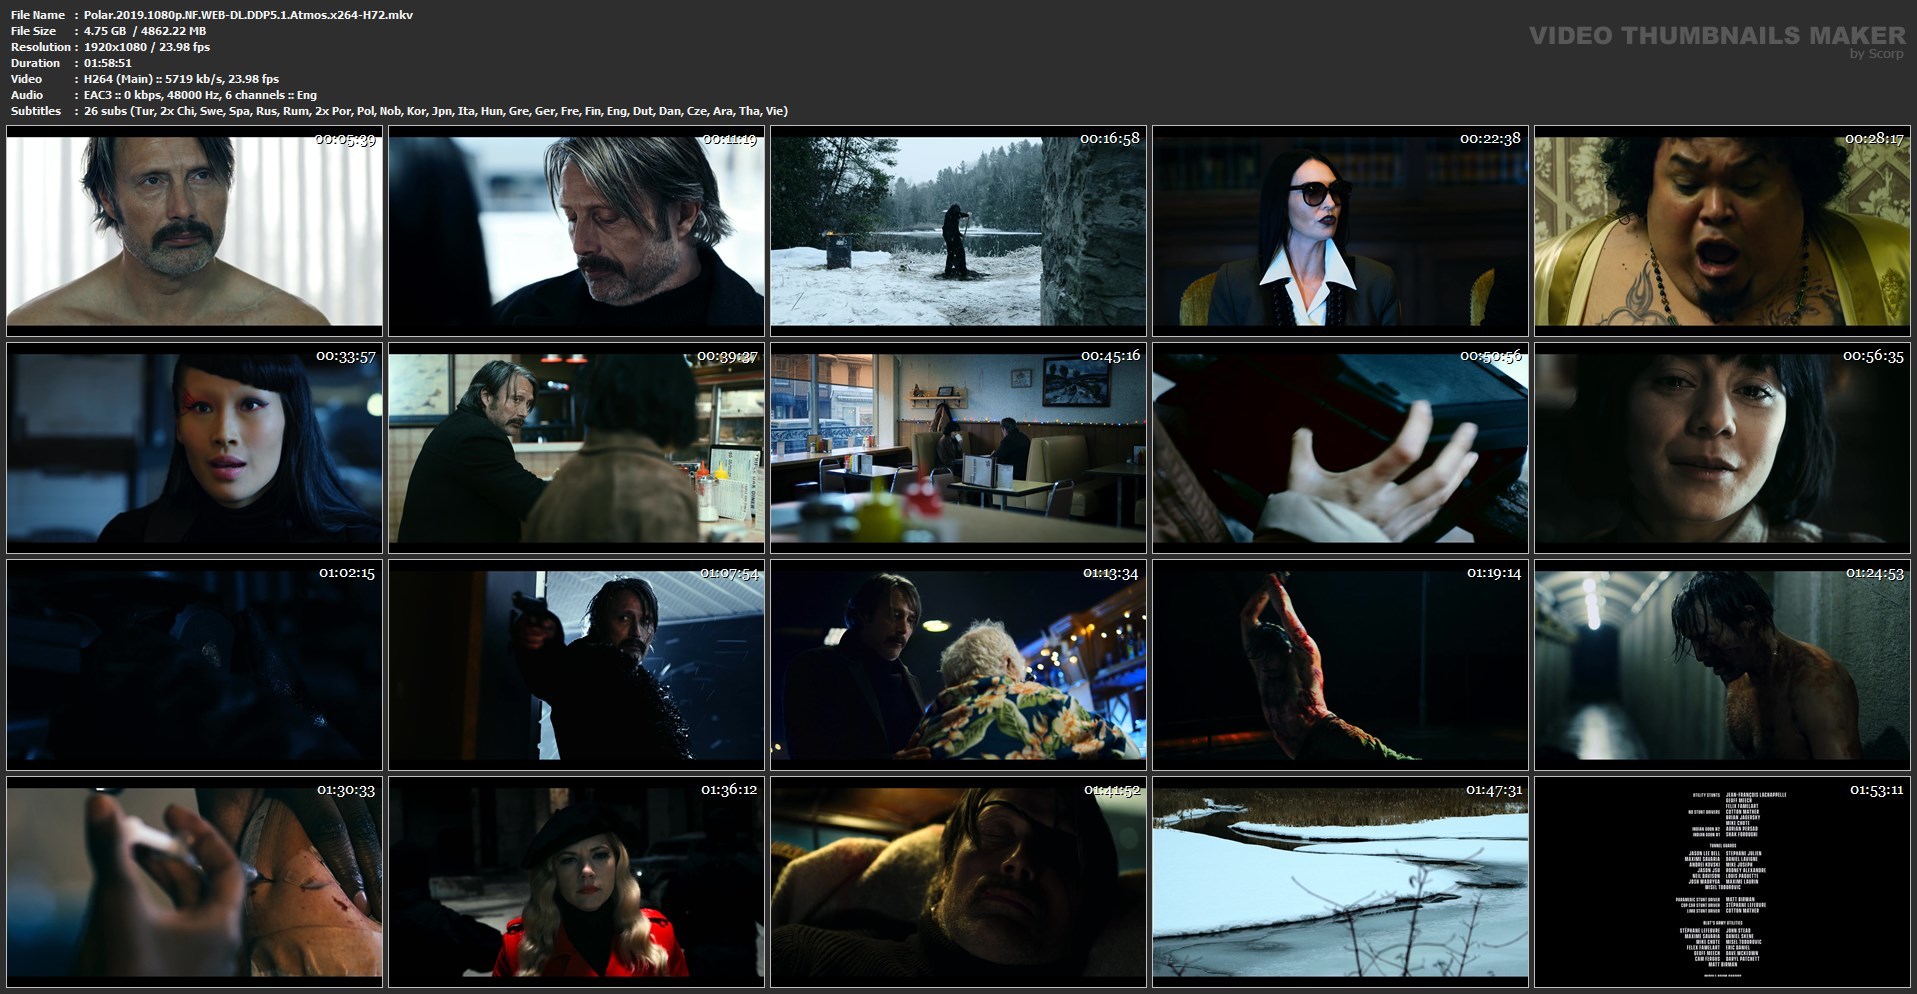This screenshot has height=994, width=1917.
Task: Click the Audio label
Action: (27, 95)
